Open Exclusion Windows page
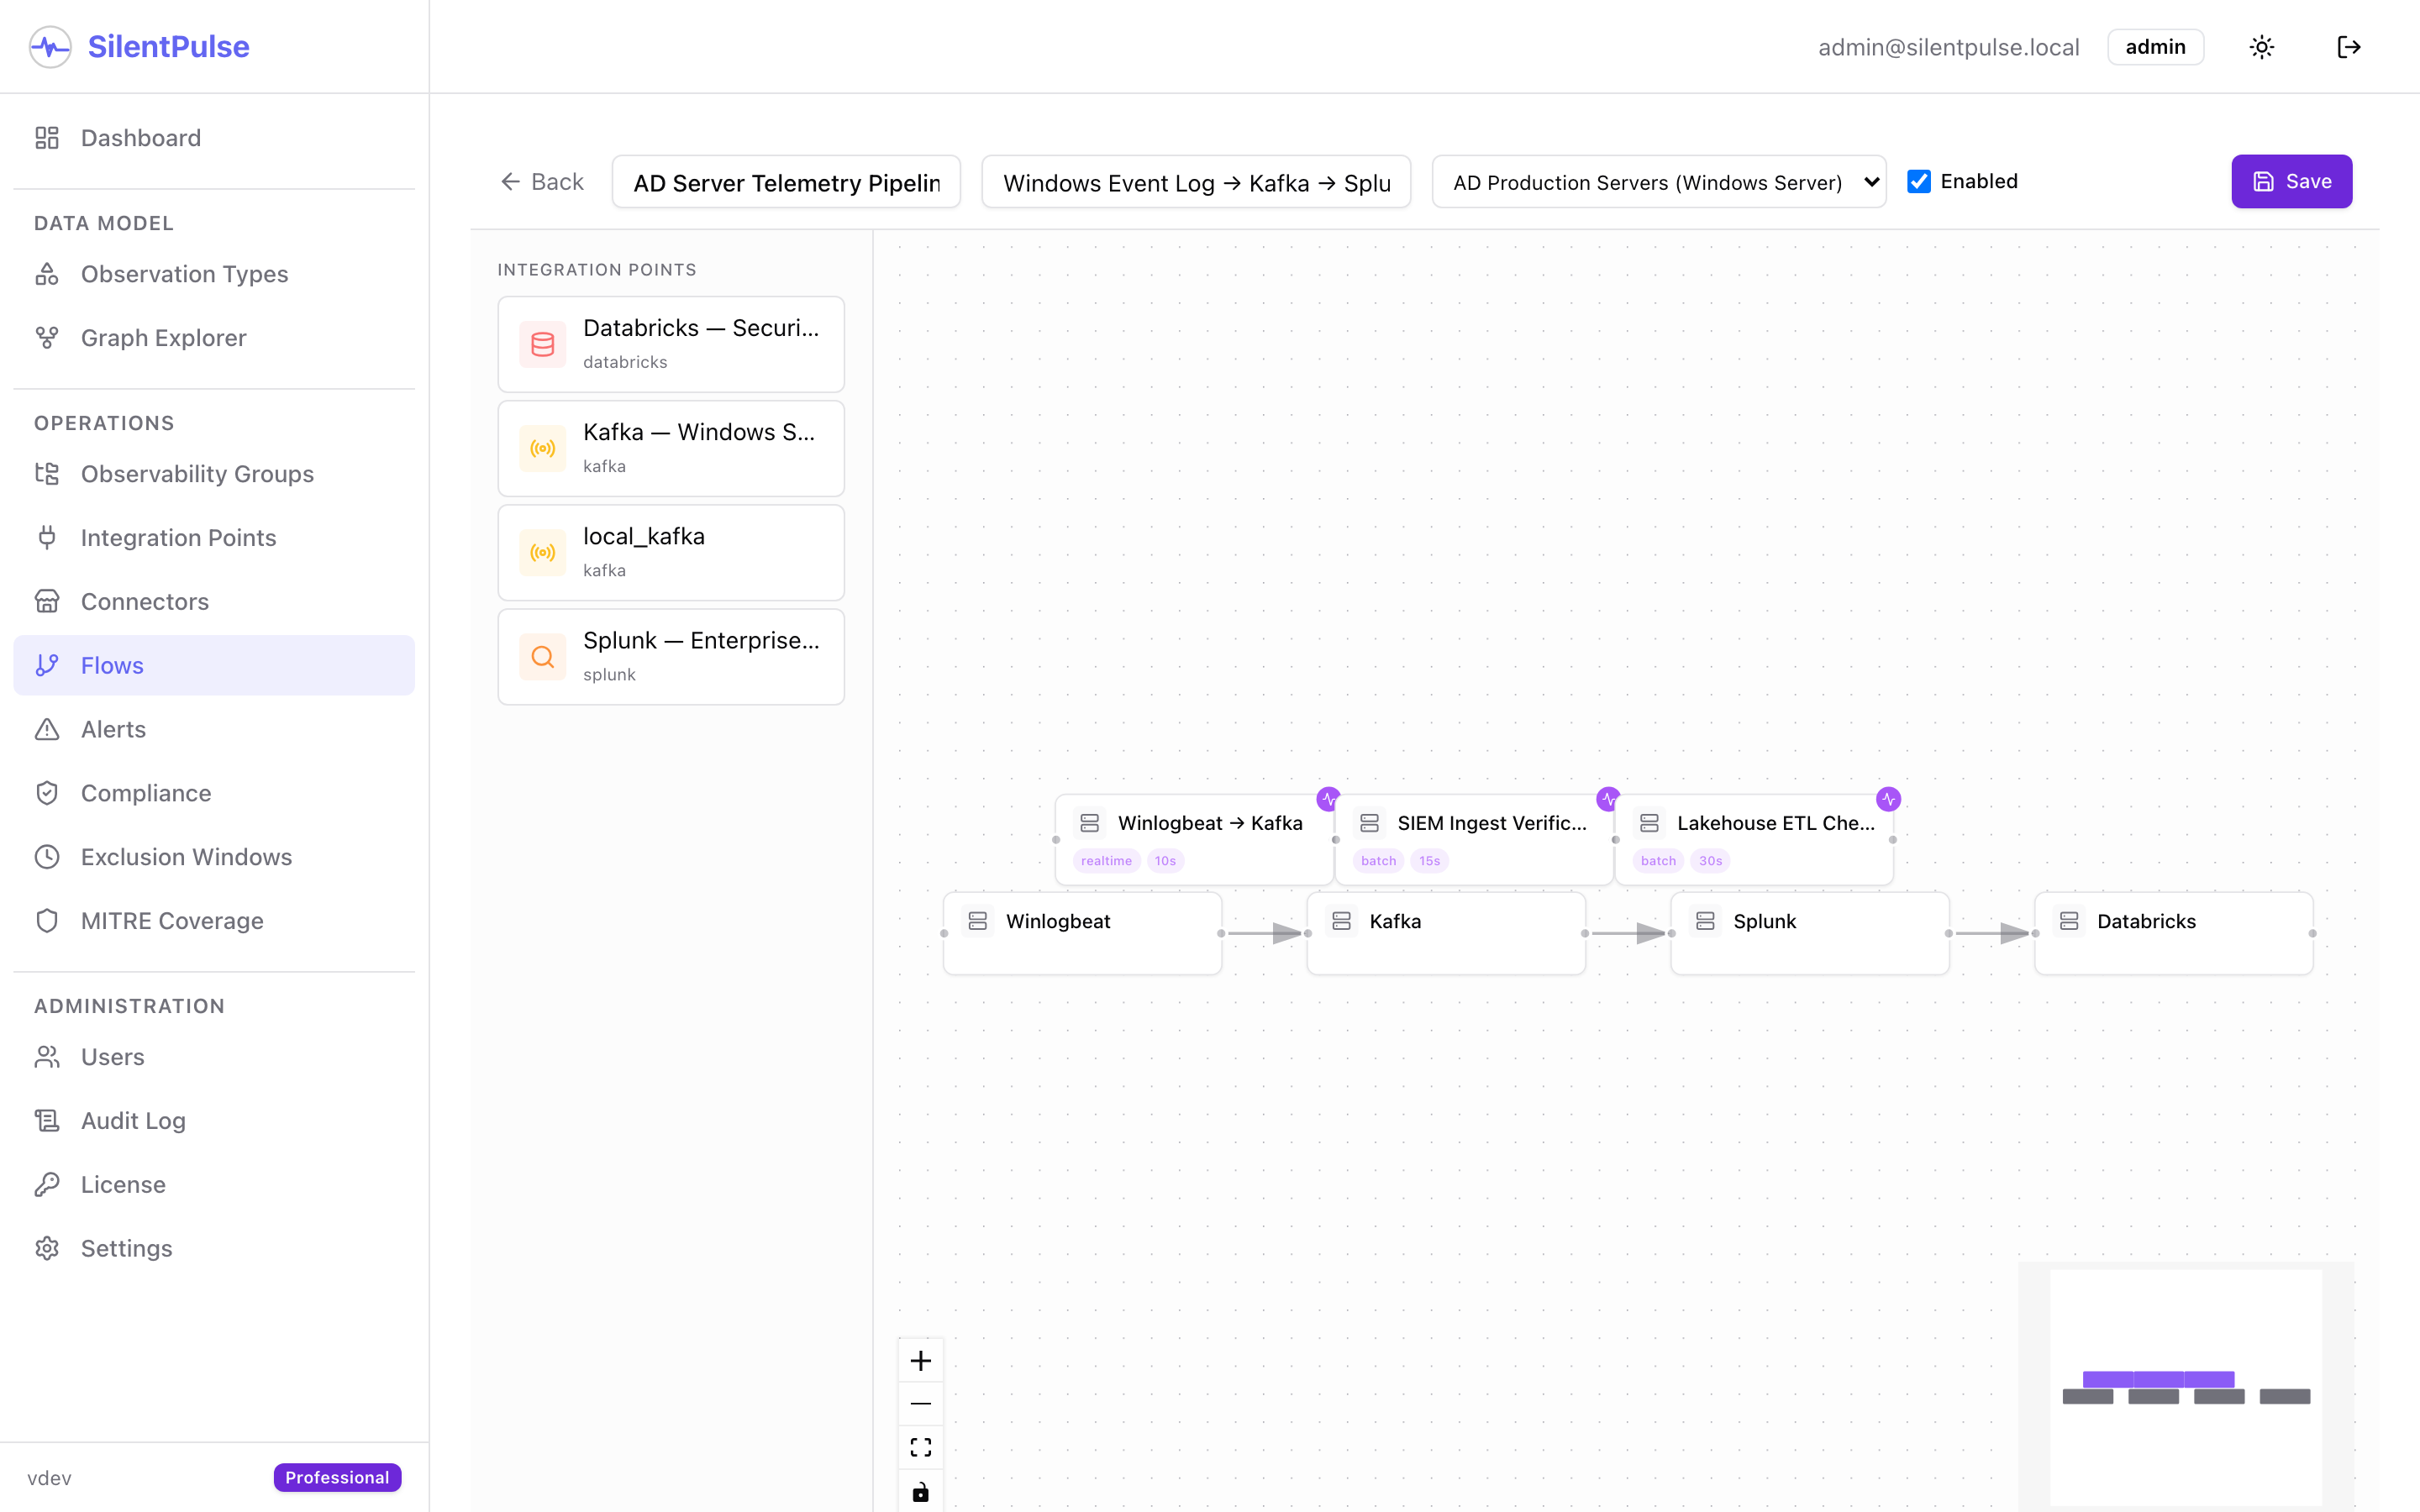This screenshot has height=1512, width=2420. pos(214,857)
